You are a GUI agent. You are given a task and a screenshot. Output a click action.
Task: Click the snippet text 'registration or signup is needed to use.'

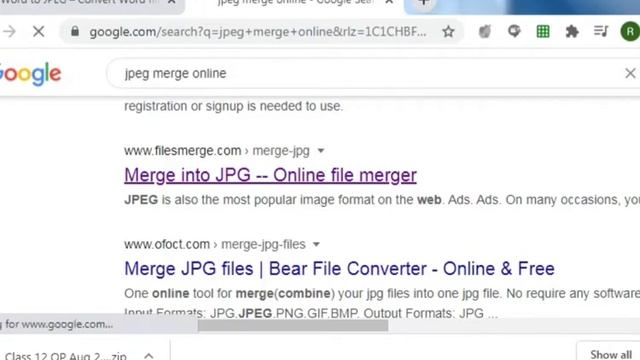pyautogui.click(x=233, y=106)
